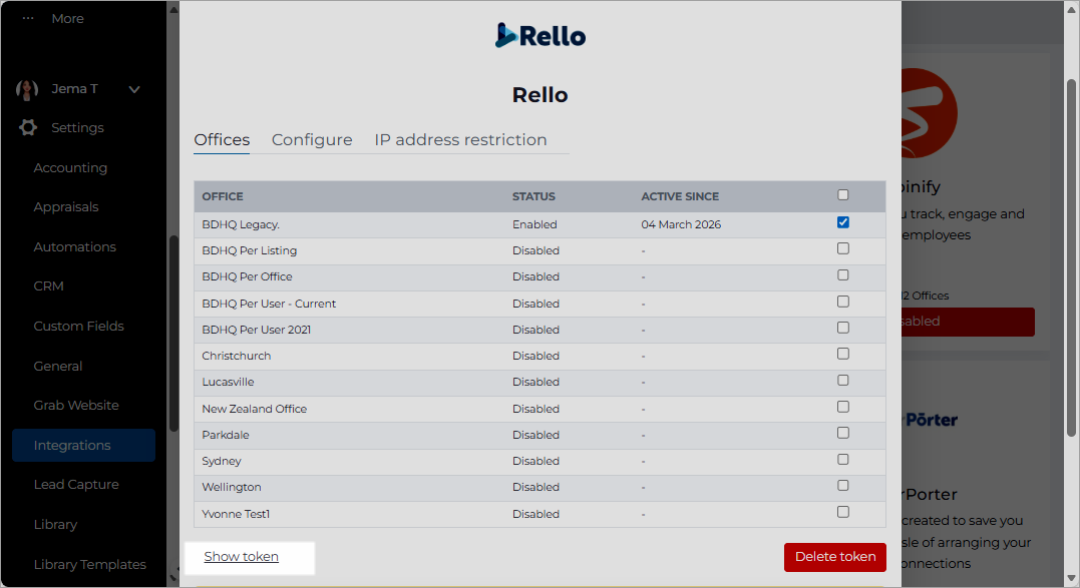Screen dimensions: 1080x588
Task: Click the sidebar vertical scrollbar thumb
Action: (174, 334)
